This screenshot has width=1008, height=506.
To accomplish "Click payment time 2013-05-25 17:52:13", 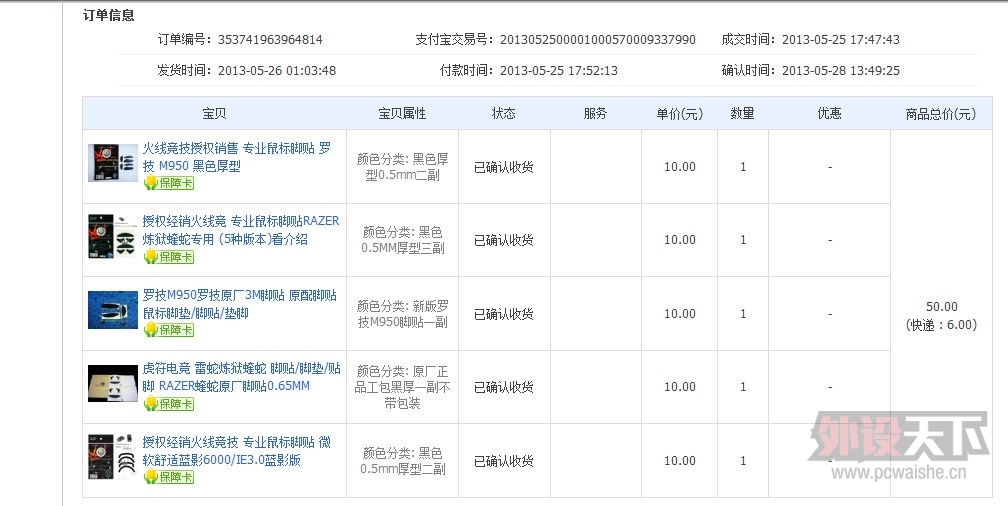I will (x=559, y=71).
